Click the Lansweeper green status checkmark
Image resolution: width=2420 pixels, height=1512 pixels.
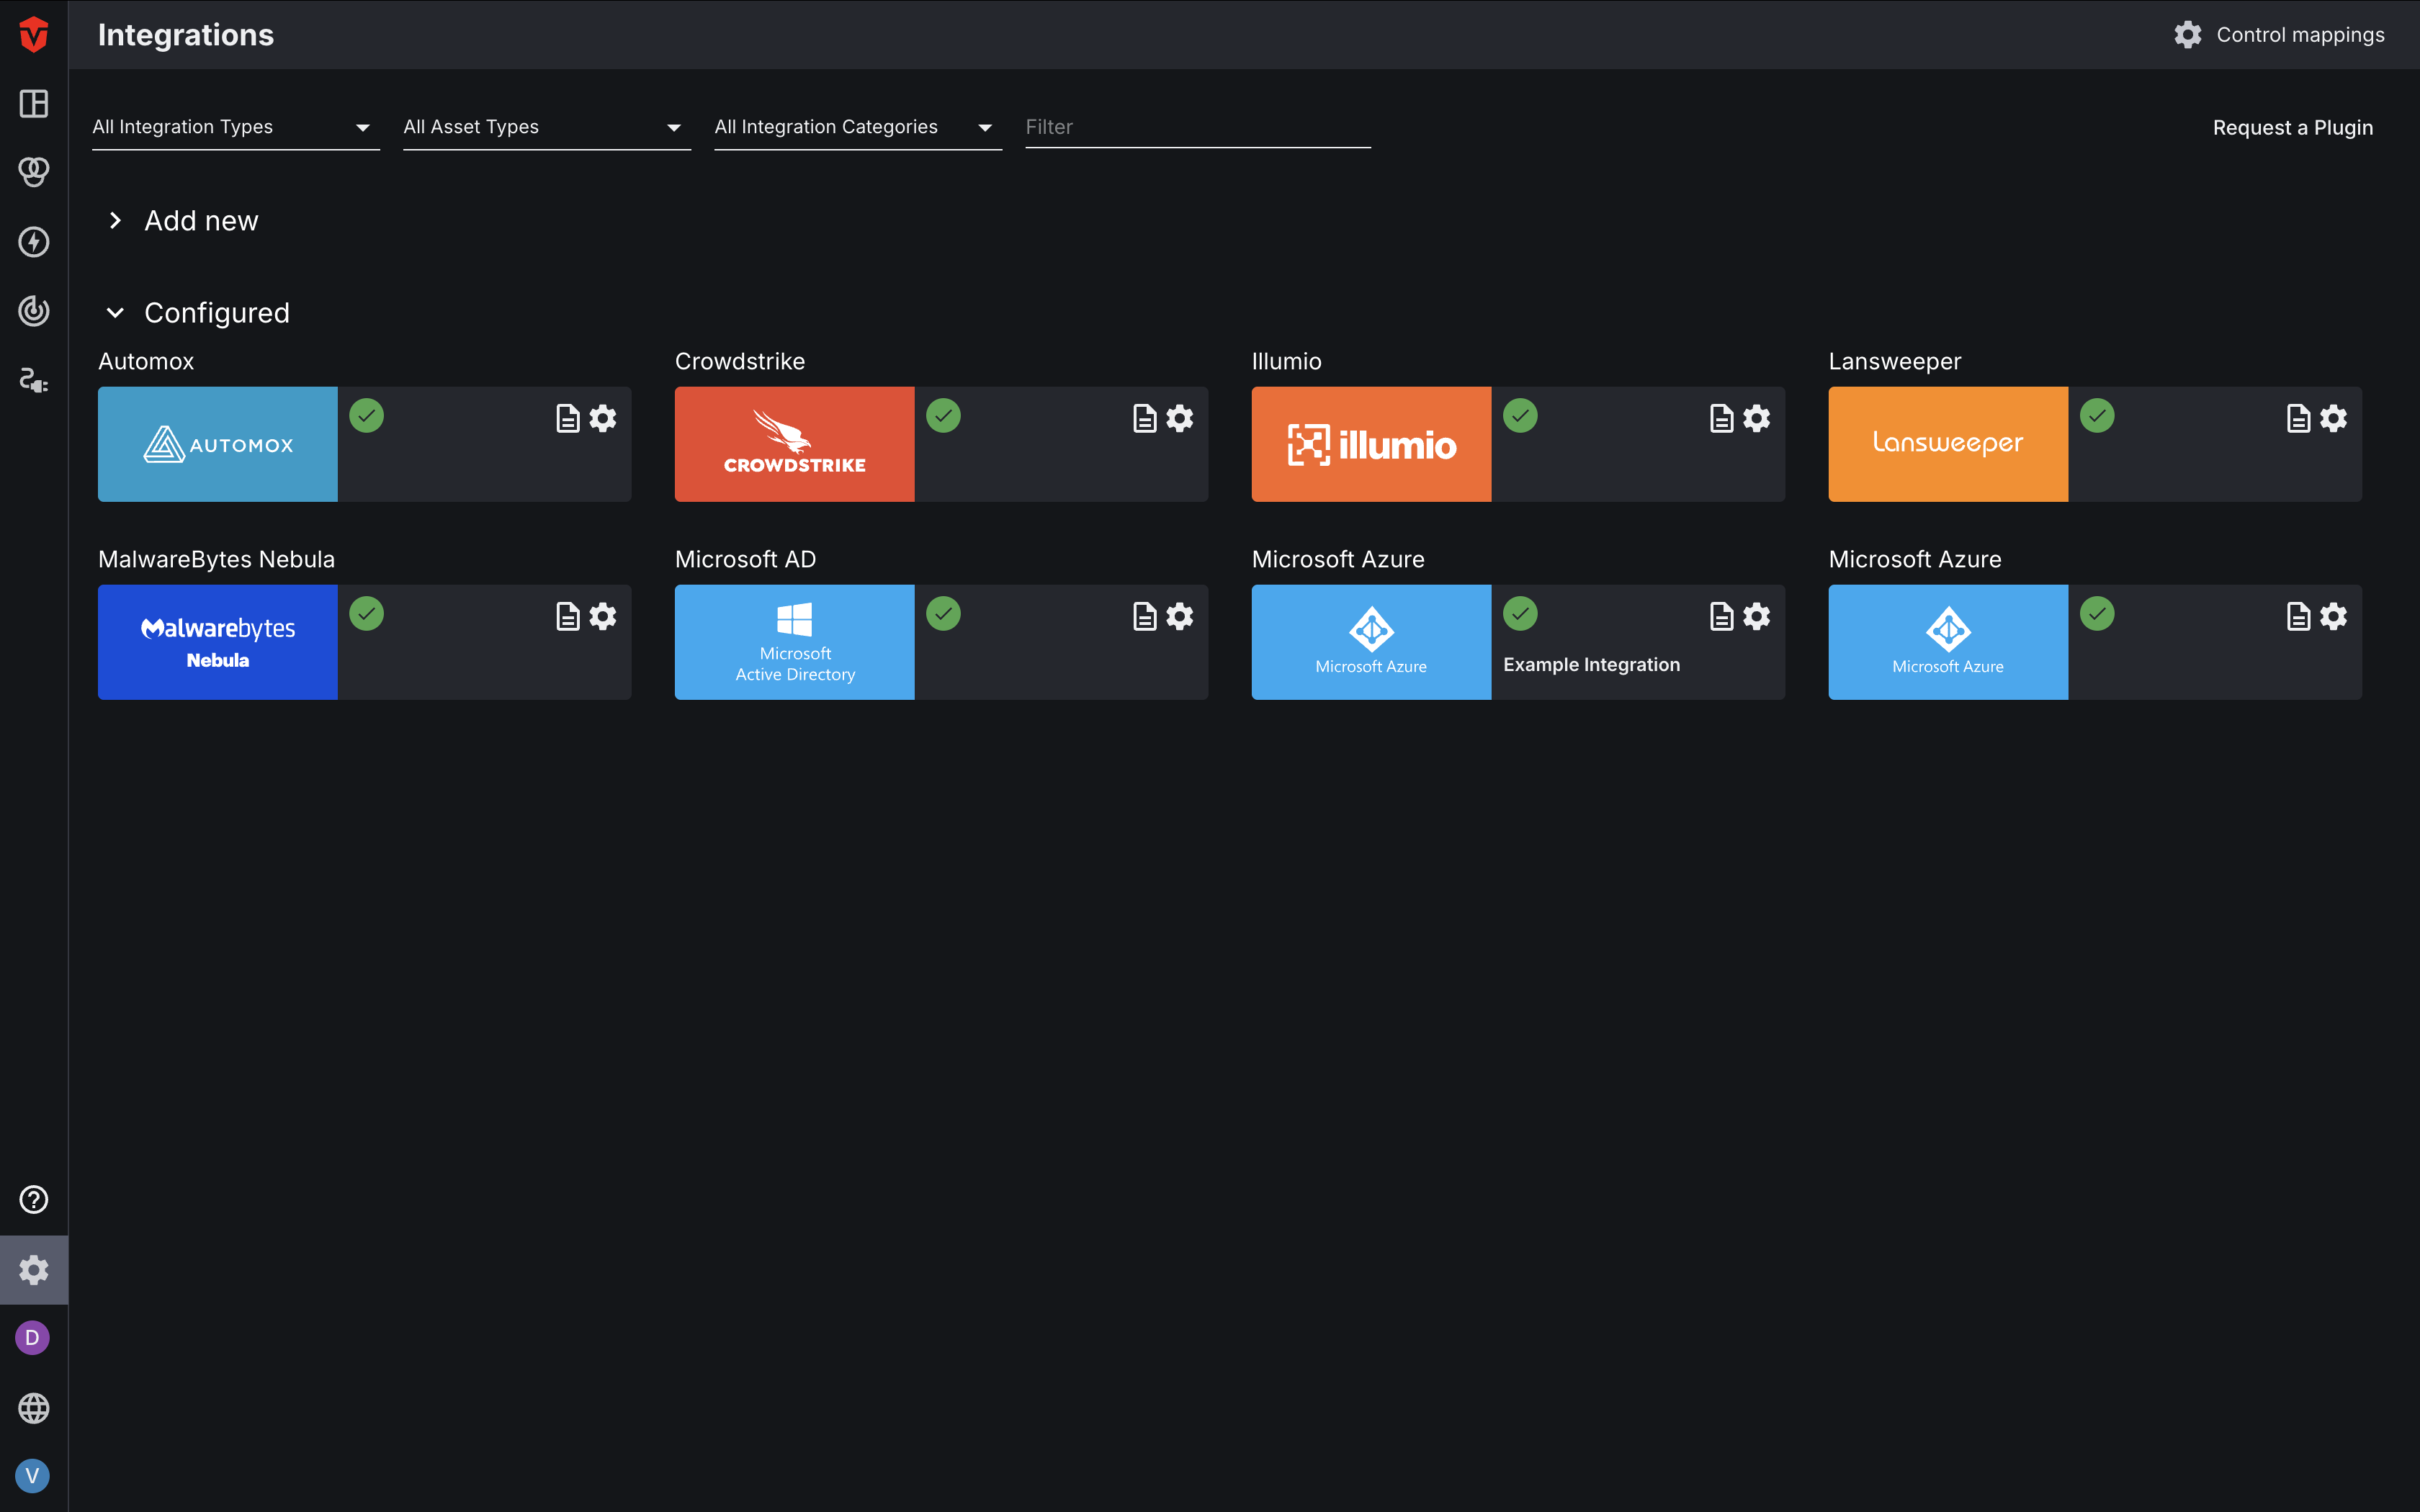point(2098,415)
